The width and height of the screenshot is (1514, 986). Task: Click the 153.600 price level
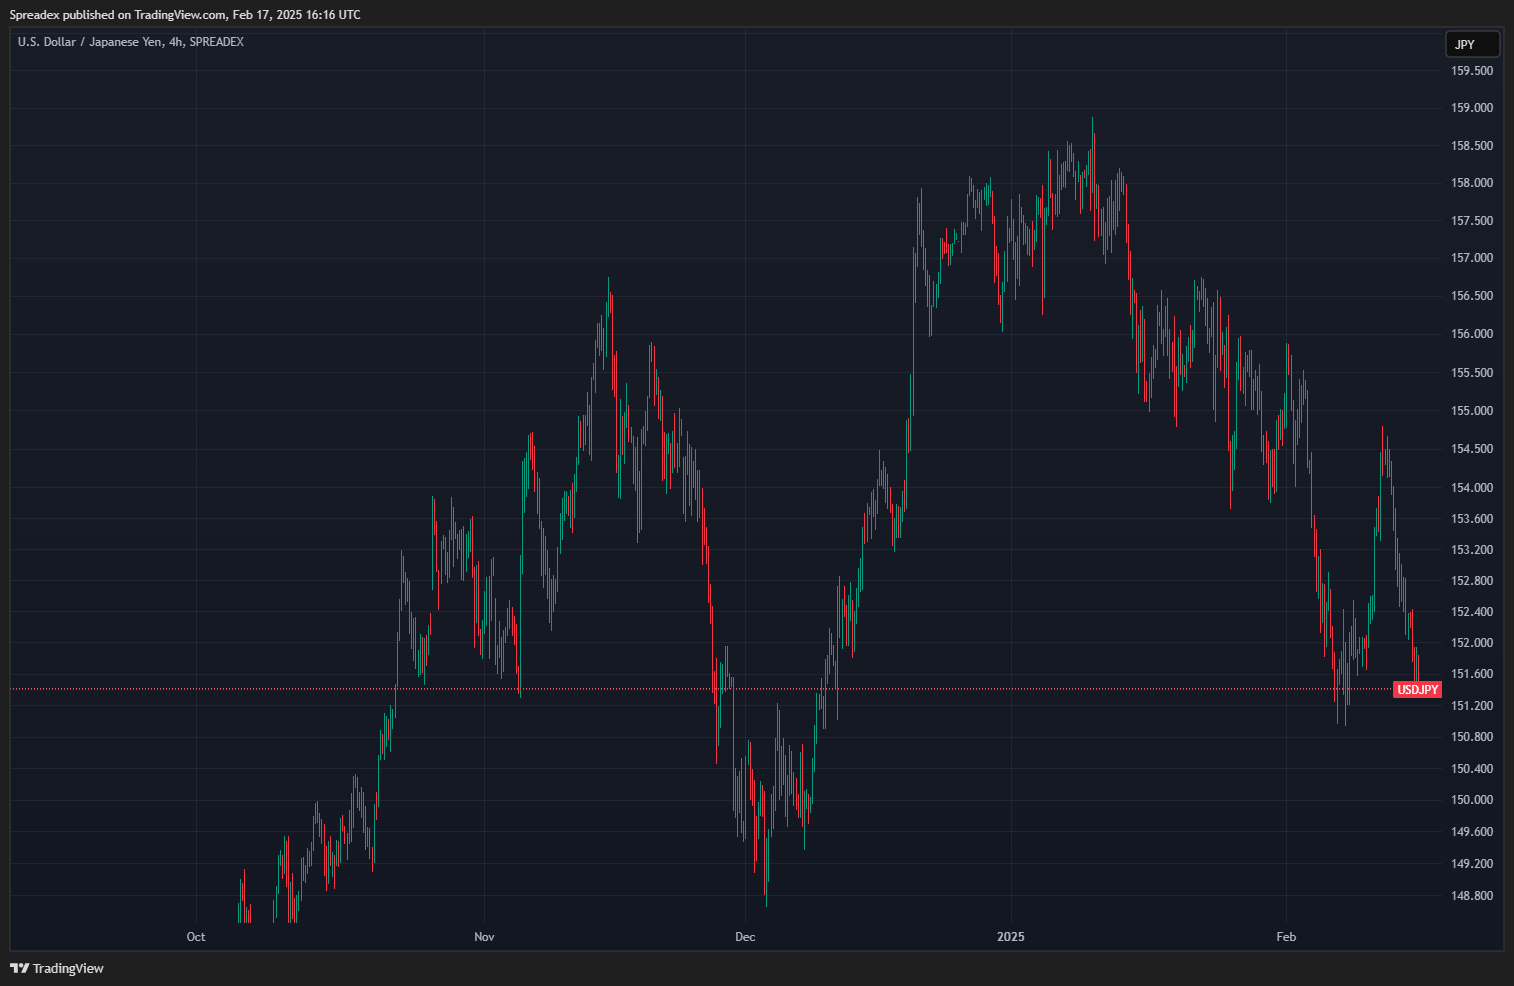pos(1472,519)
